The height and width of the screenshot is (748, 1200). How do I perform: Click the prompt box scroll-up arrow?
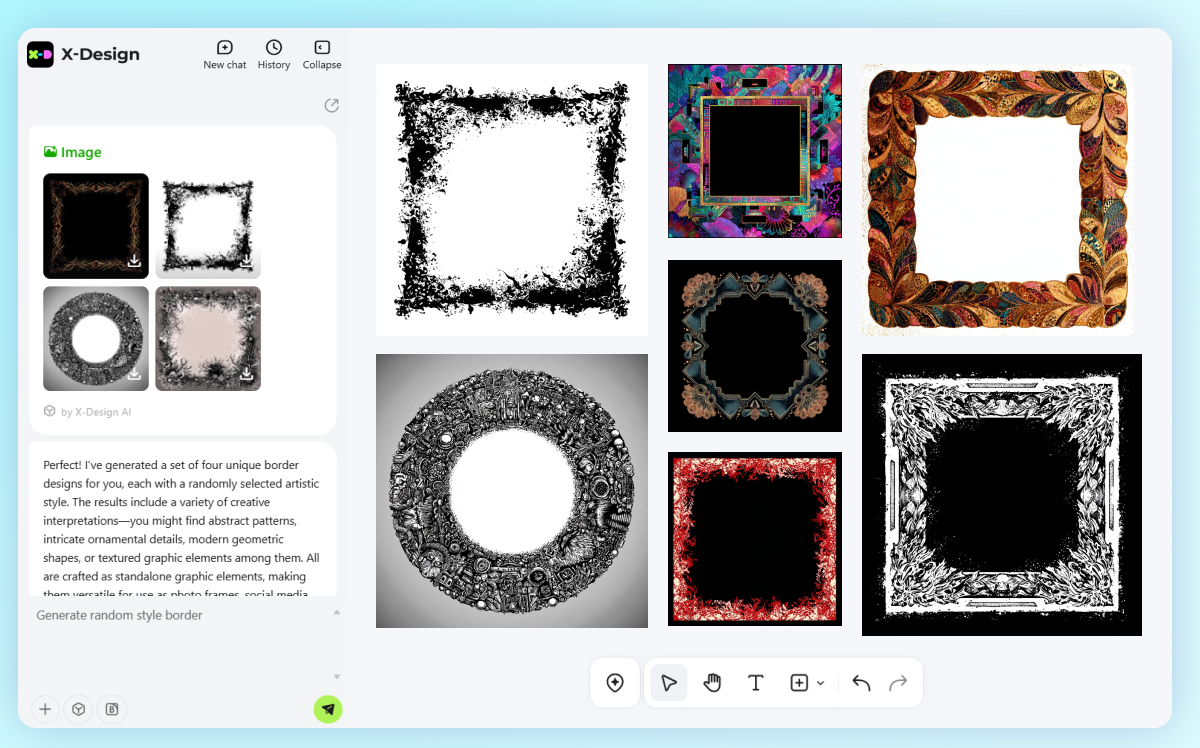click(337, 612)
